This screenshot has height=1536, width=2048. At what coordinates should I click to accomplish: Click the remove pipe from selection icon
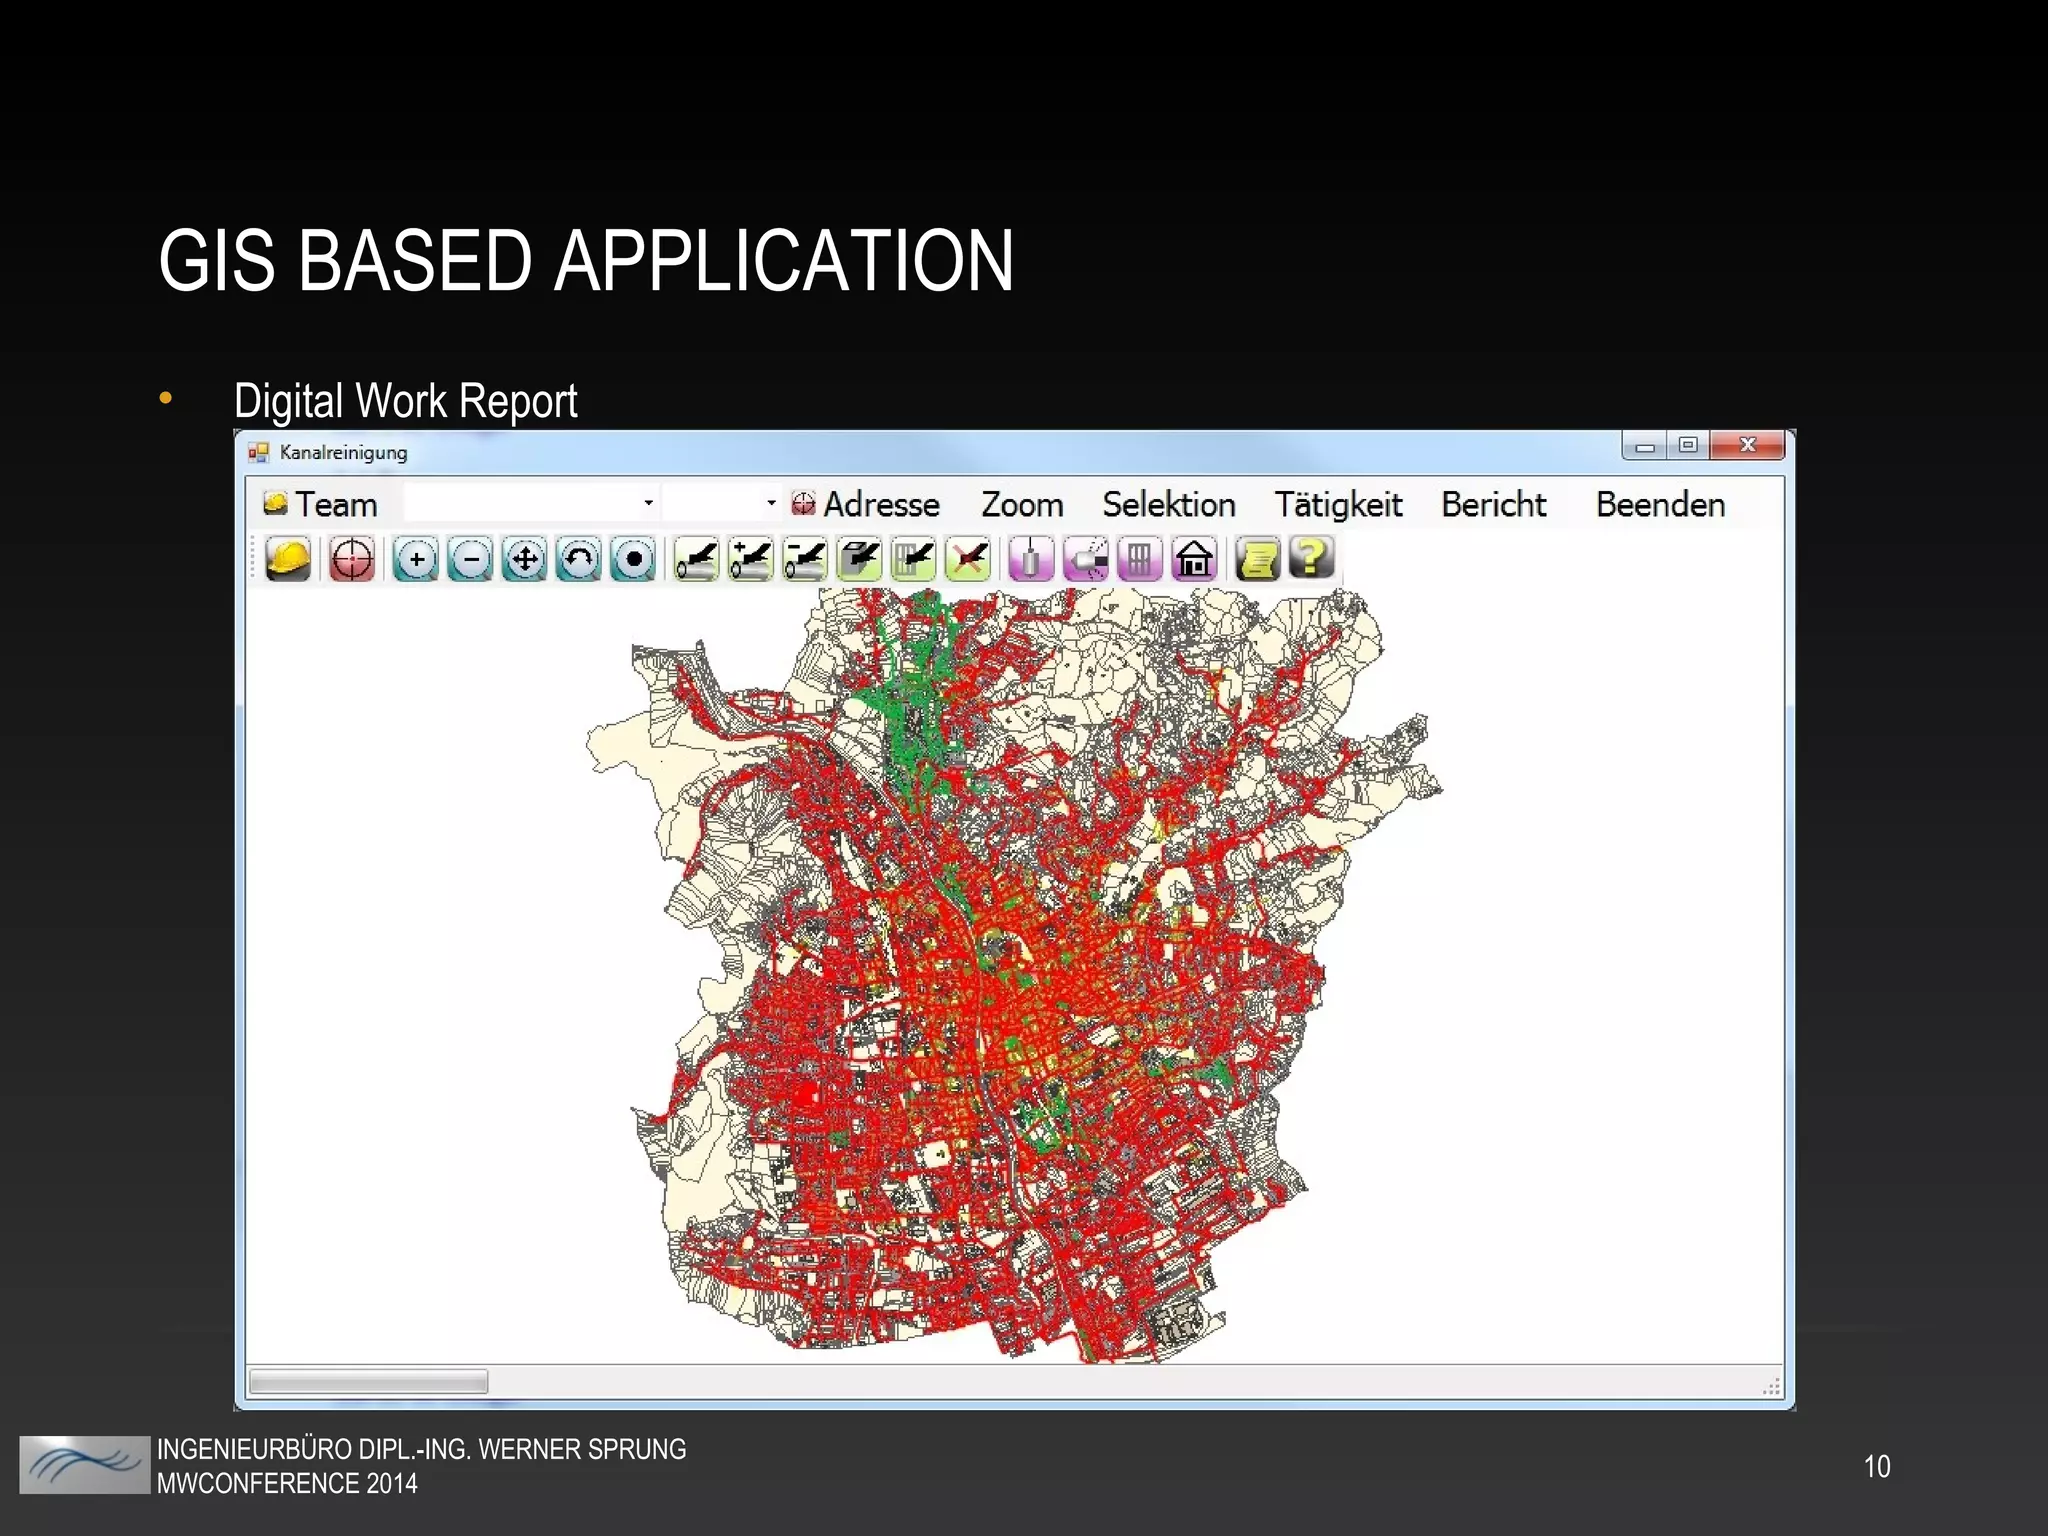click(x=805, y=559)
